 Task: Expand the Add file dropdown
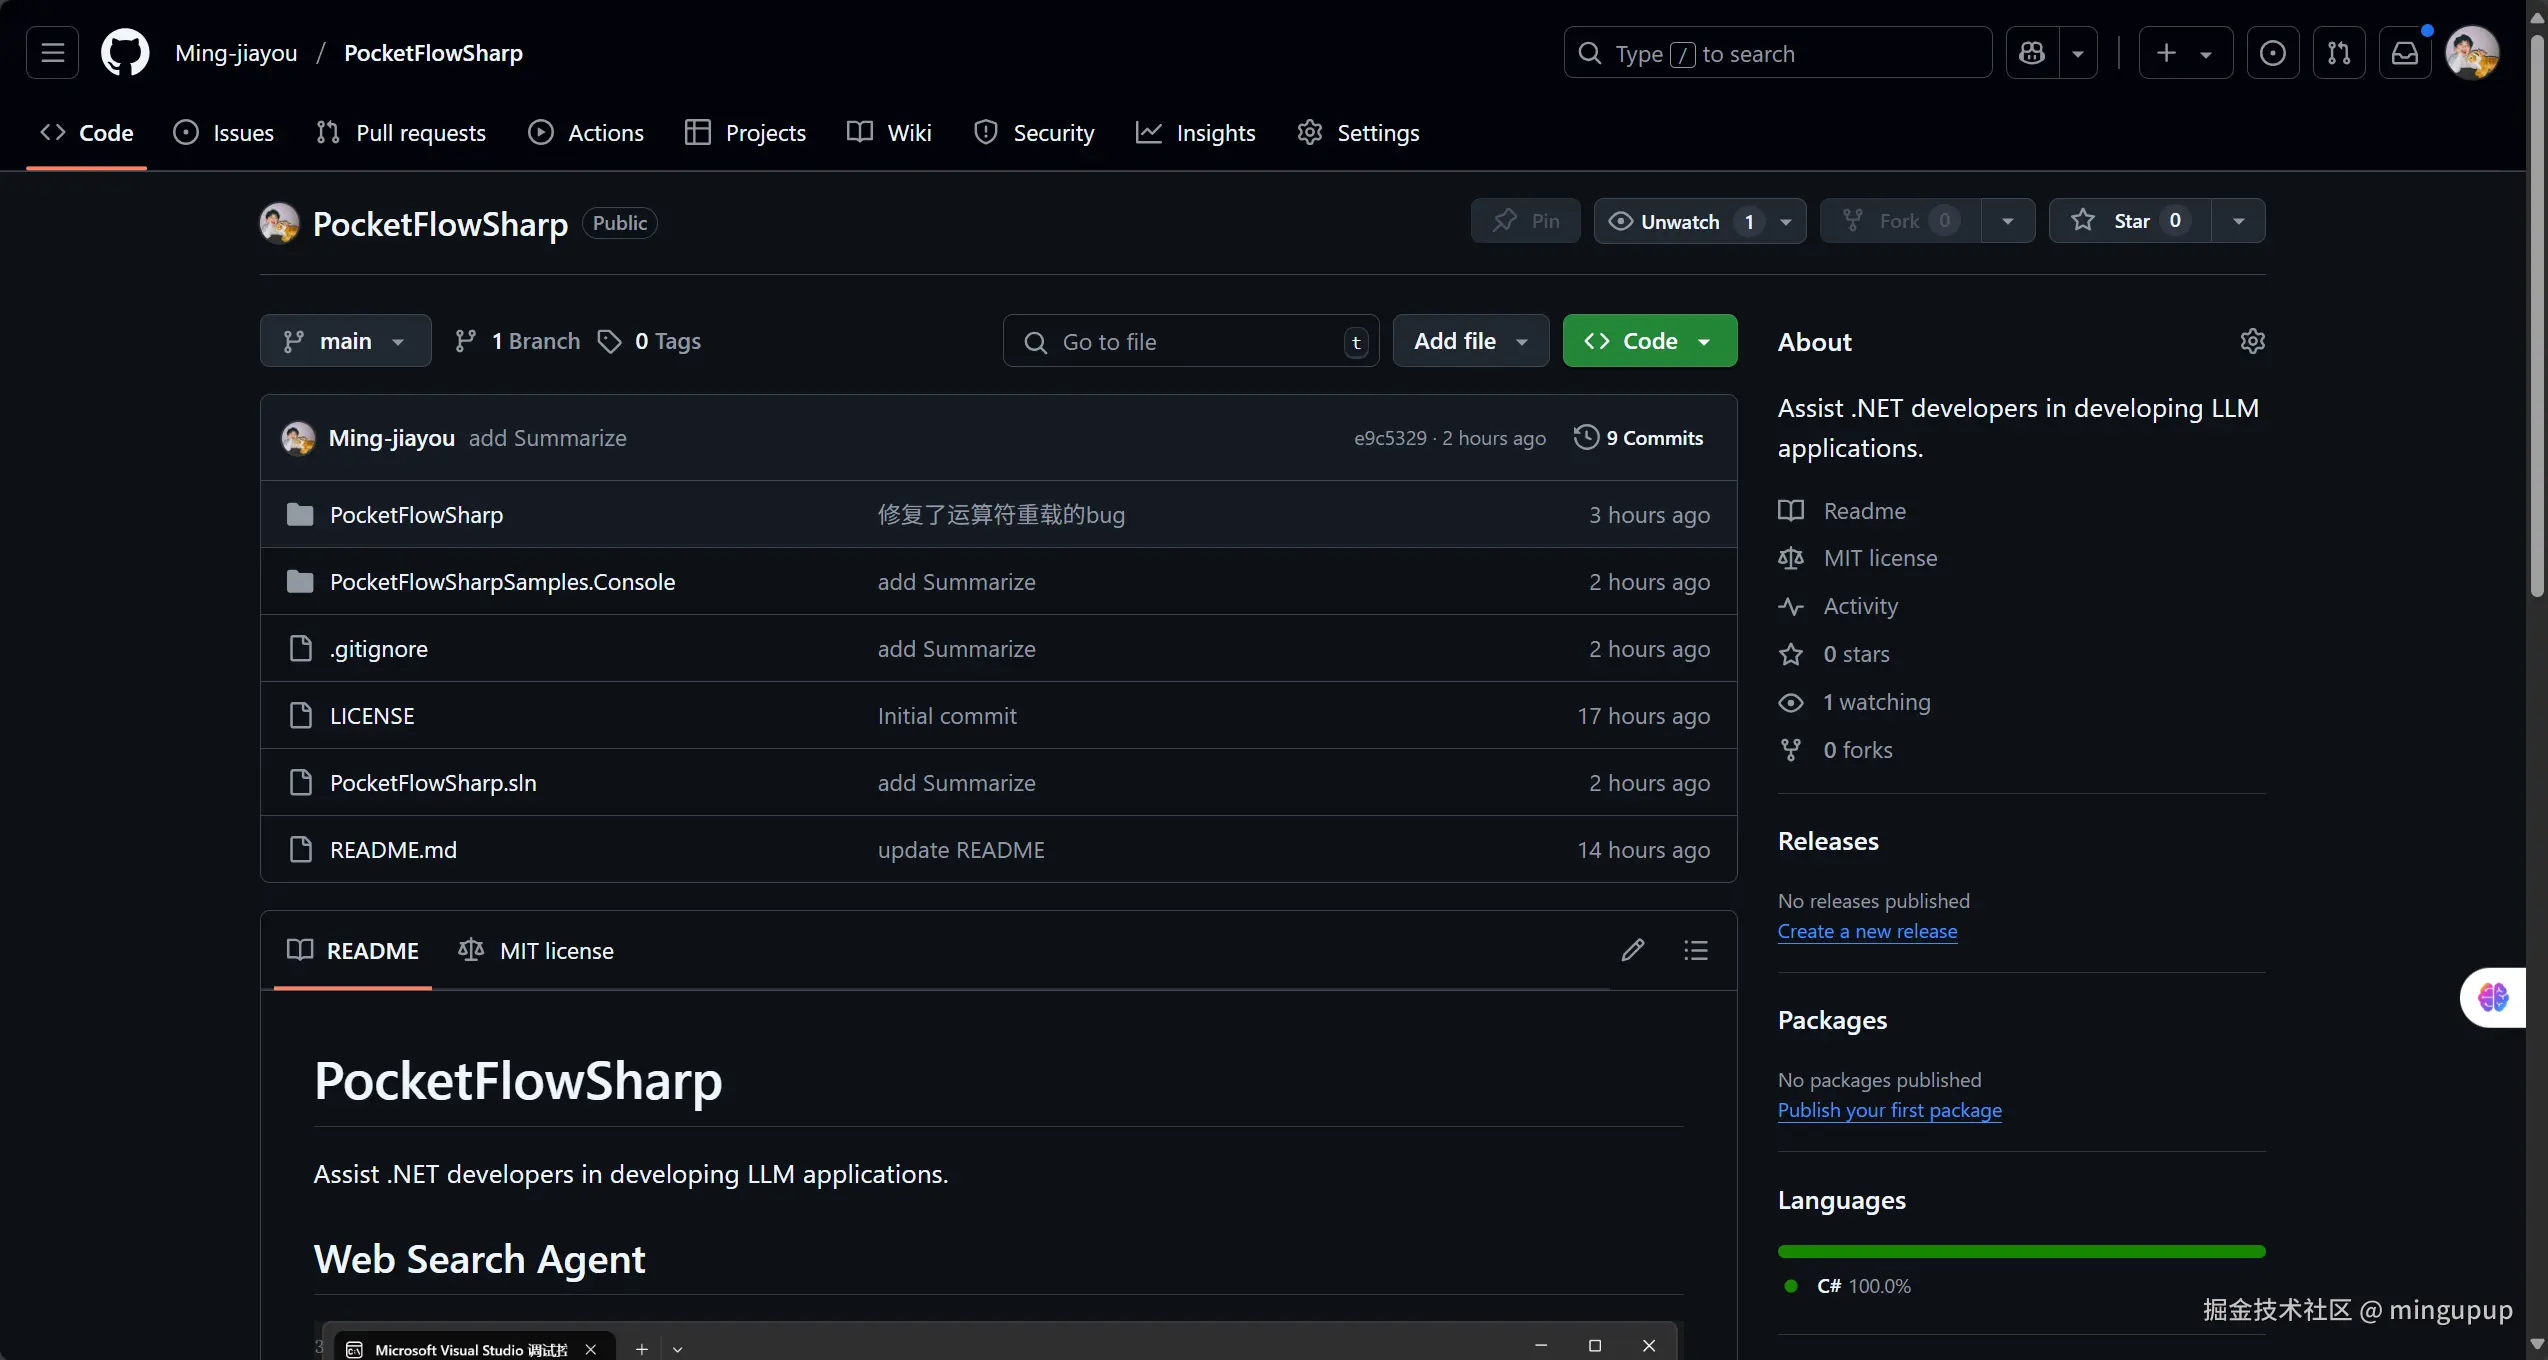(1470, 341)
